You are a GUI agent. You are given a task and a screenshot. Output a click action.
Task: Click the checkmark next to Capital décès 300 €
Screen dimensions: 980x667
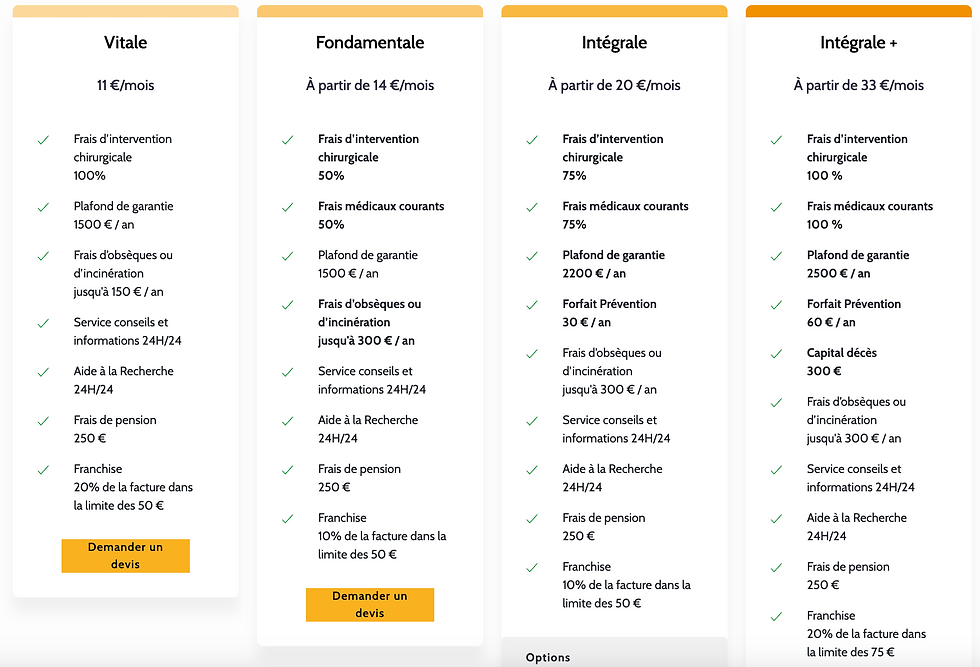776,354
